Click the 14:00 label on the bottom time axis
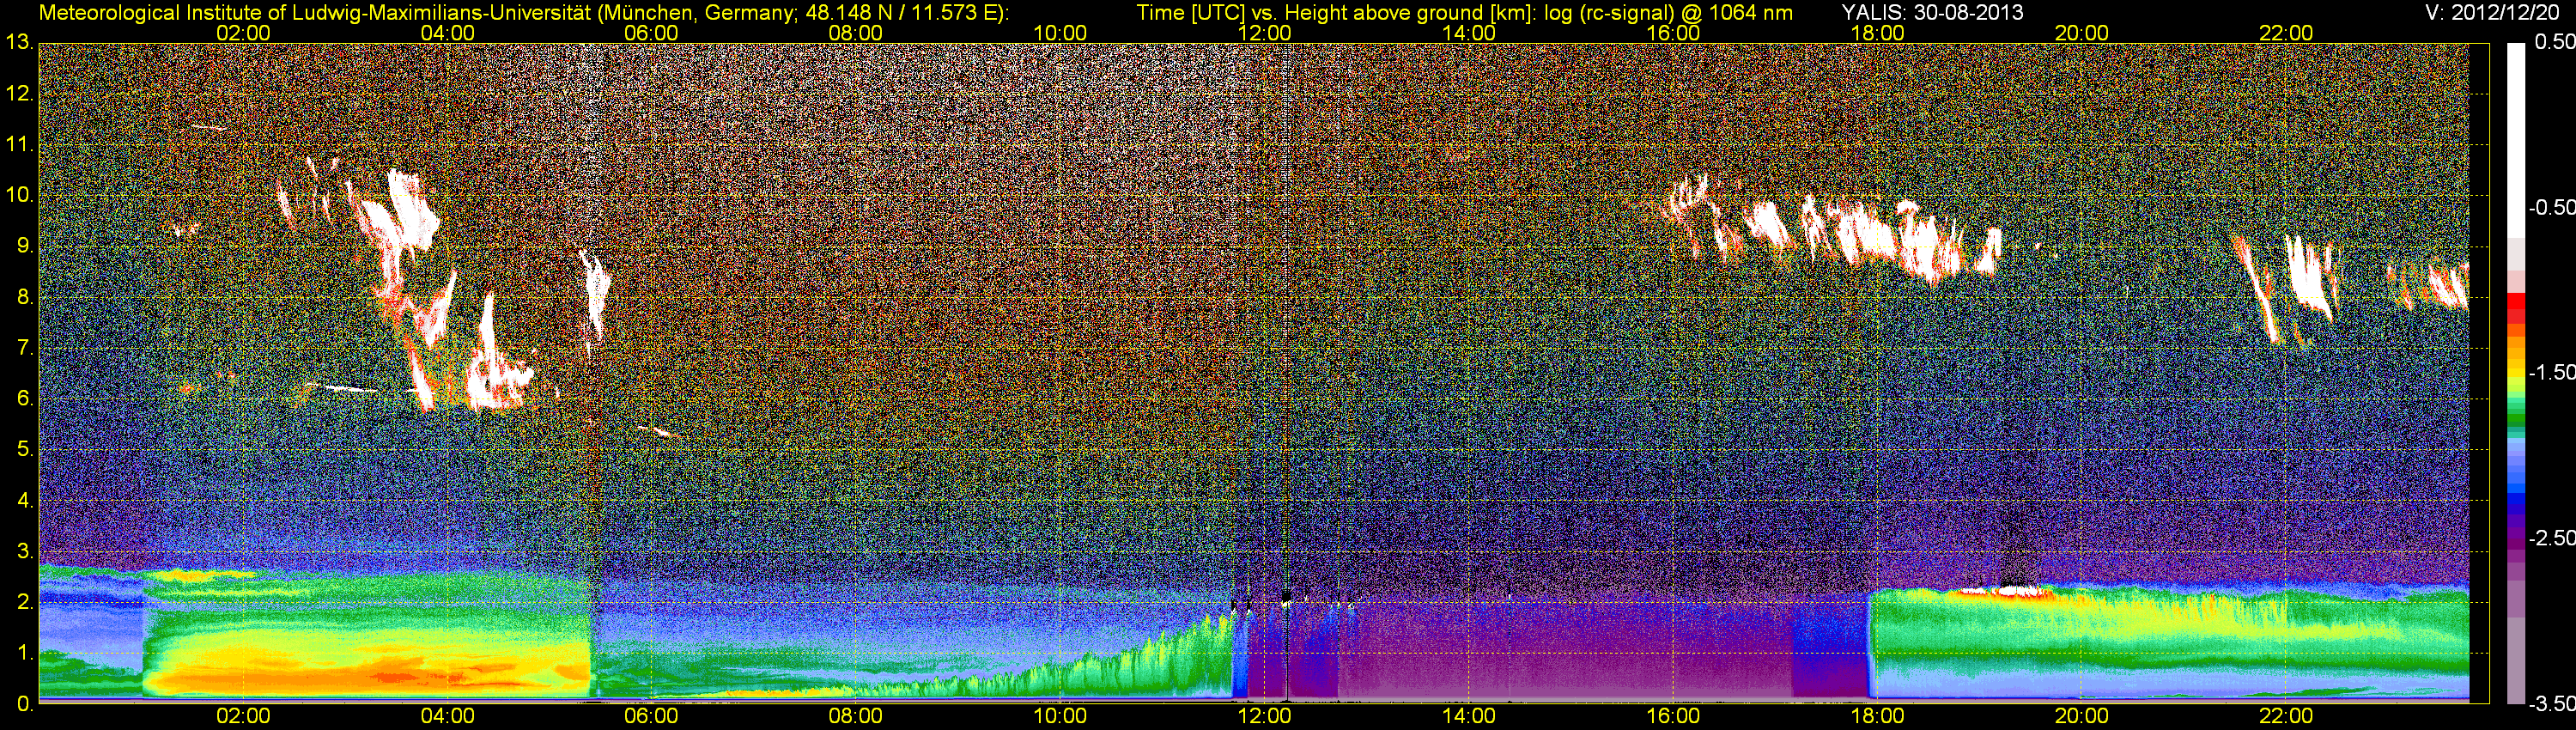The width and height of the screenshot is (2576, 730). 1469,716
